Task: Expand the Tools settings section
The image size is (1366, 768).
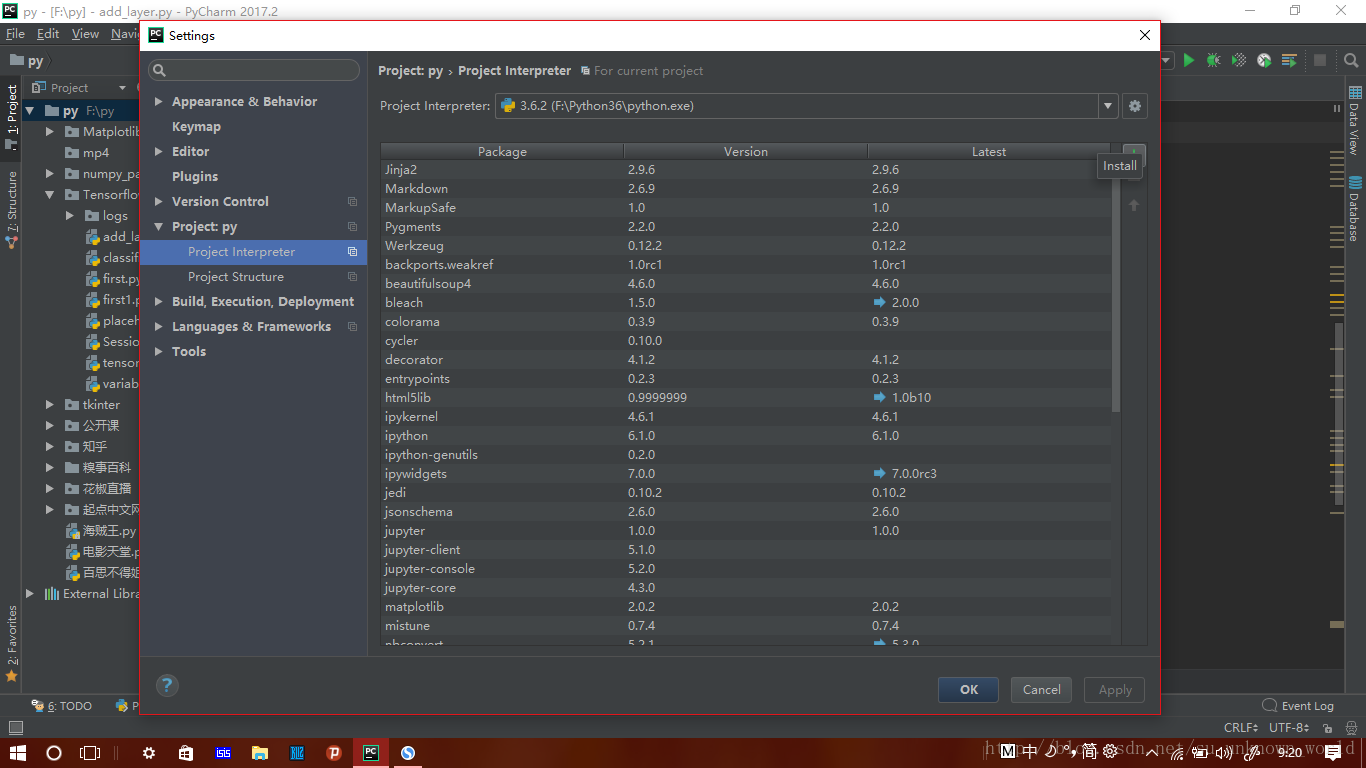Action: 159,352
